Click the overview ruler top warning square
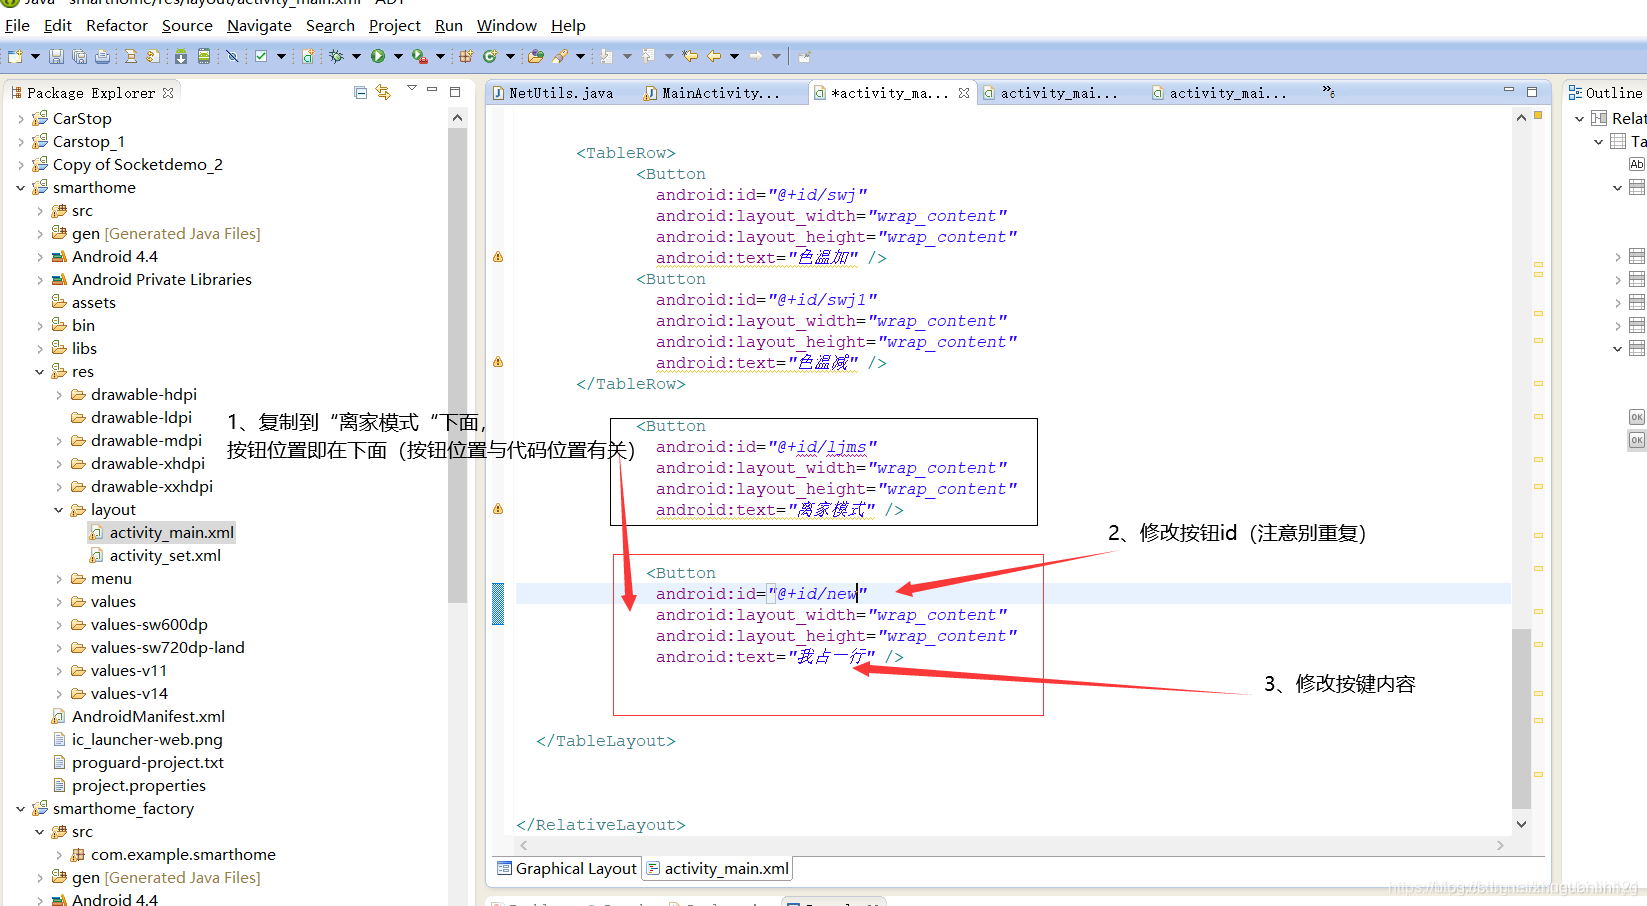This screenshot has height=906, width=1647. pyautogui.click(x=1538, y=116)
